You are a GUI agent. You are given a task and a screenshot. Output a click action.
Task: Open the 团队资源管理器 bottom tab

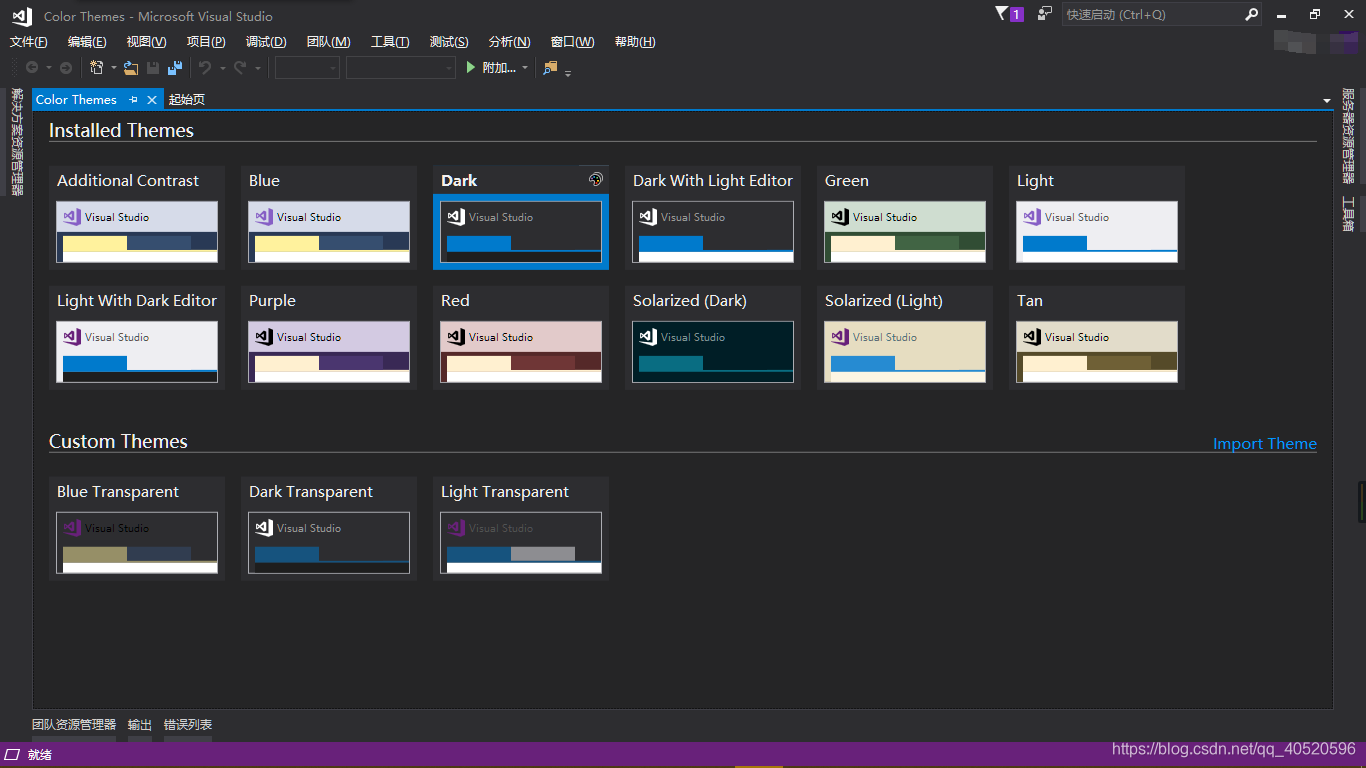tap(74, 725)
